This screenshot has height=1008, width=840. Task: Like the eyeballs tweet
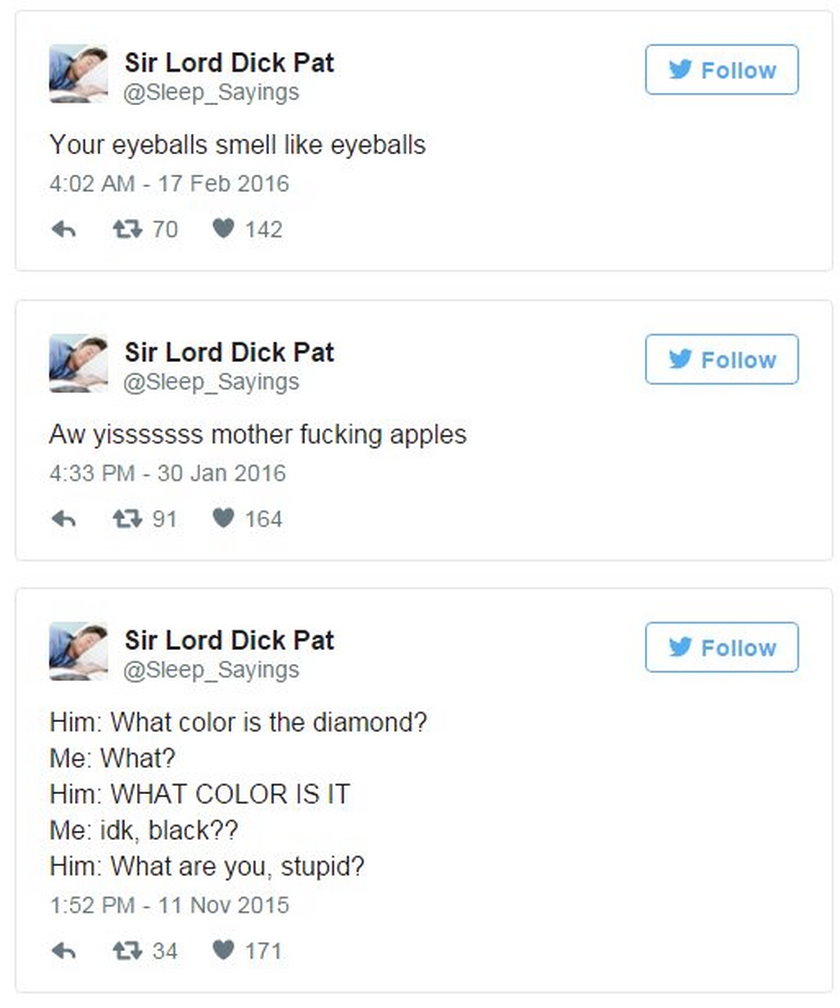[223, 229]
